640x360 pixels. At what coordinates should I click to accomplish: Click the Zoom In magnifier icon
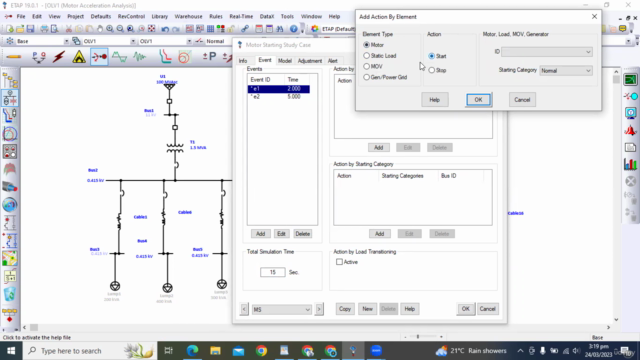pos(110,29)
